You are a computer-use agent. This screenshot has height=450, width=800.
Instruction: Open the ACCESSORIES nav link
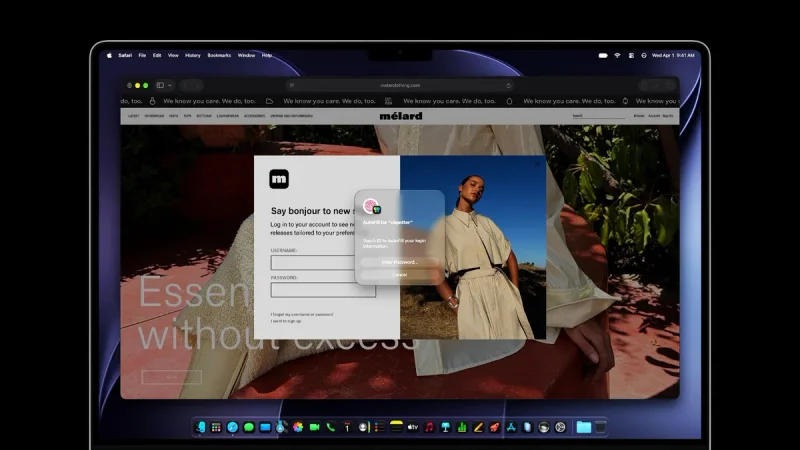coord(254,116)
